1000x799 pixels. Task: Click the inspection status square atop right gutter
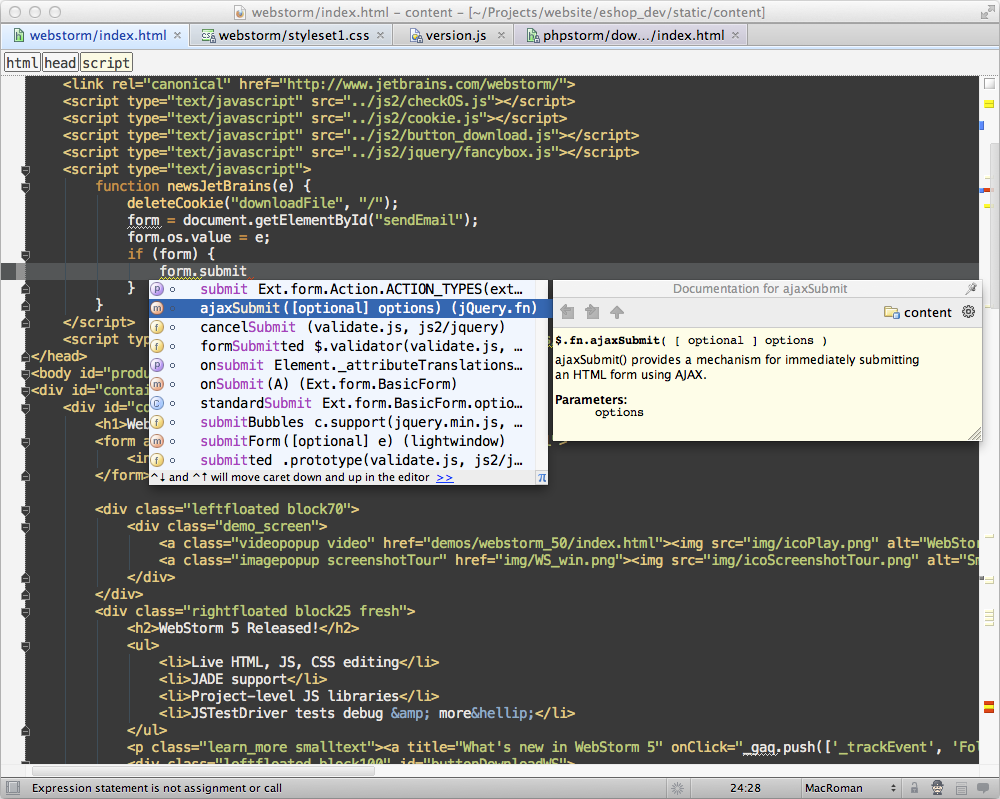pos(989,84)
